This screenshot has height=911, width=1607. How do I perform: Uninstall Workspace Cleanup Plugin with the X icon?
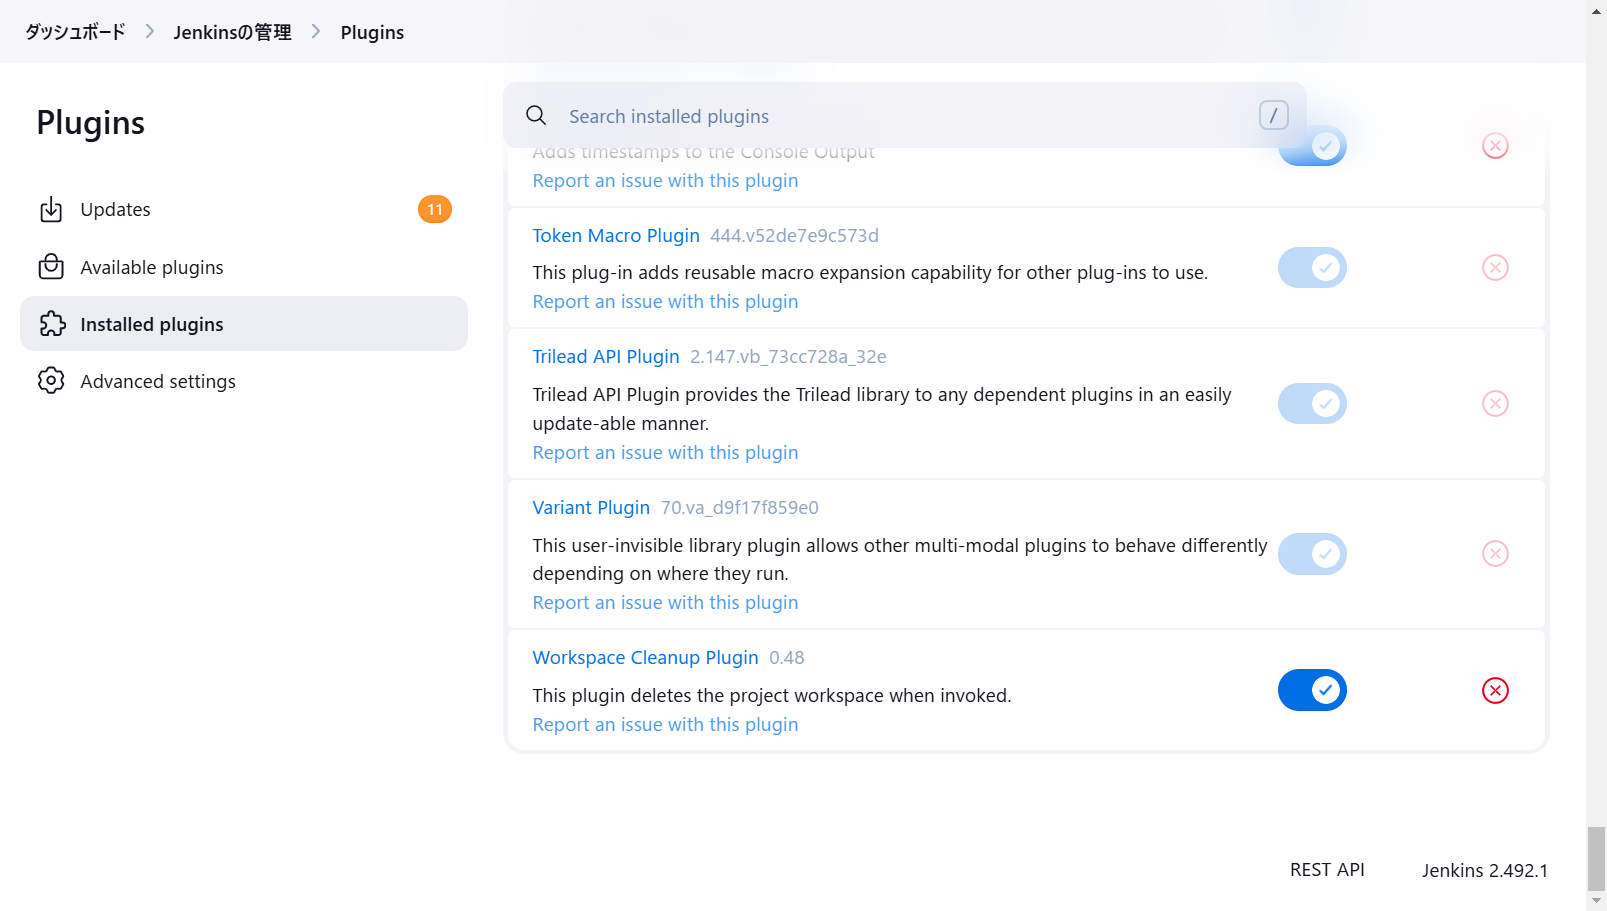pos(1495,690)
